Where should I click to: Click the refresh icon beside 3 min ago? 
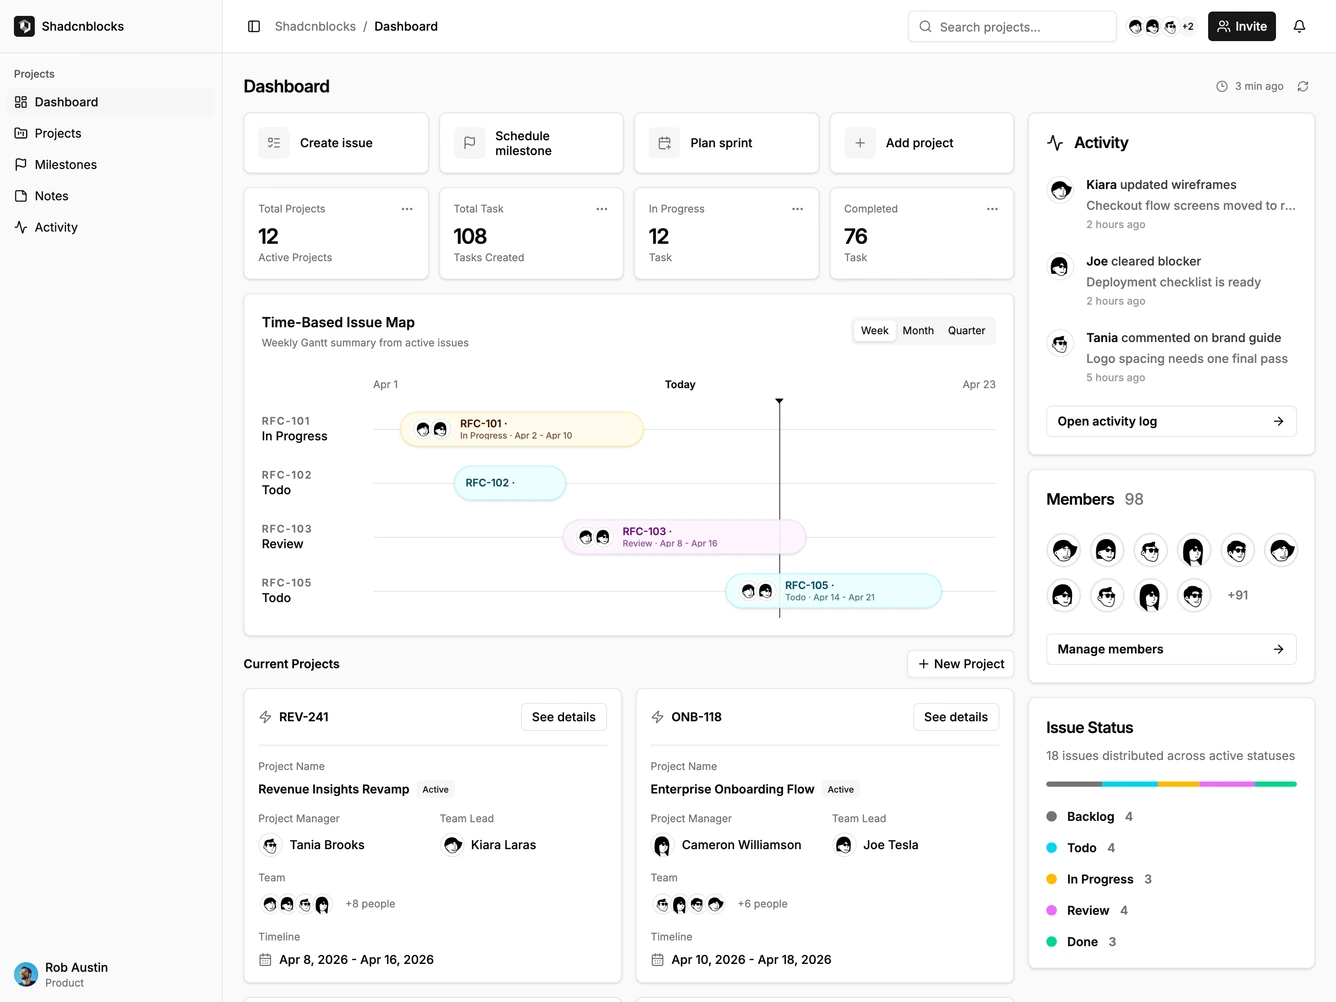(1303, 86)
